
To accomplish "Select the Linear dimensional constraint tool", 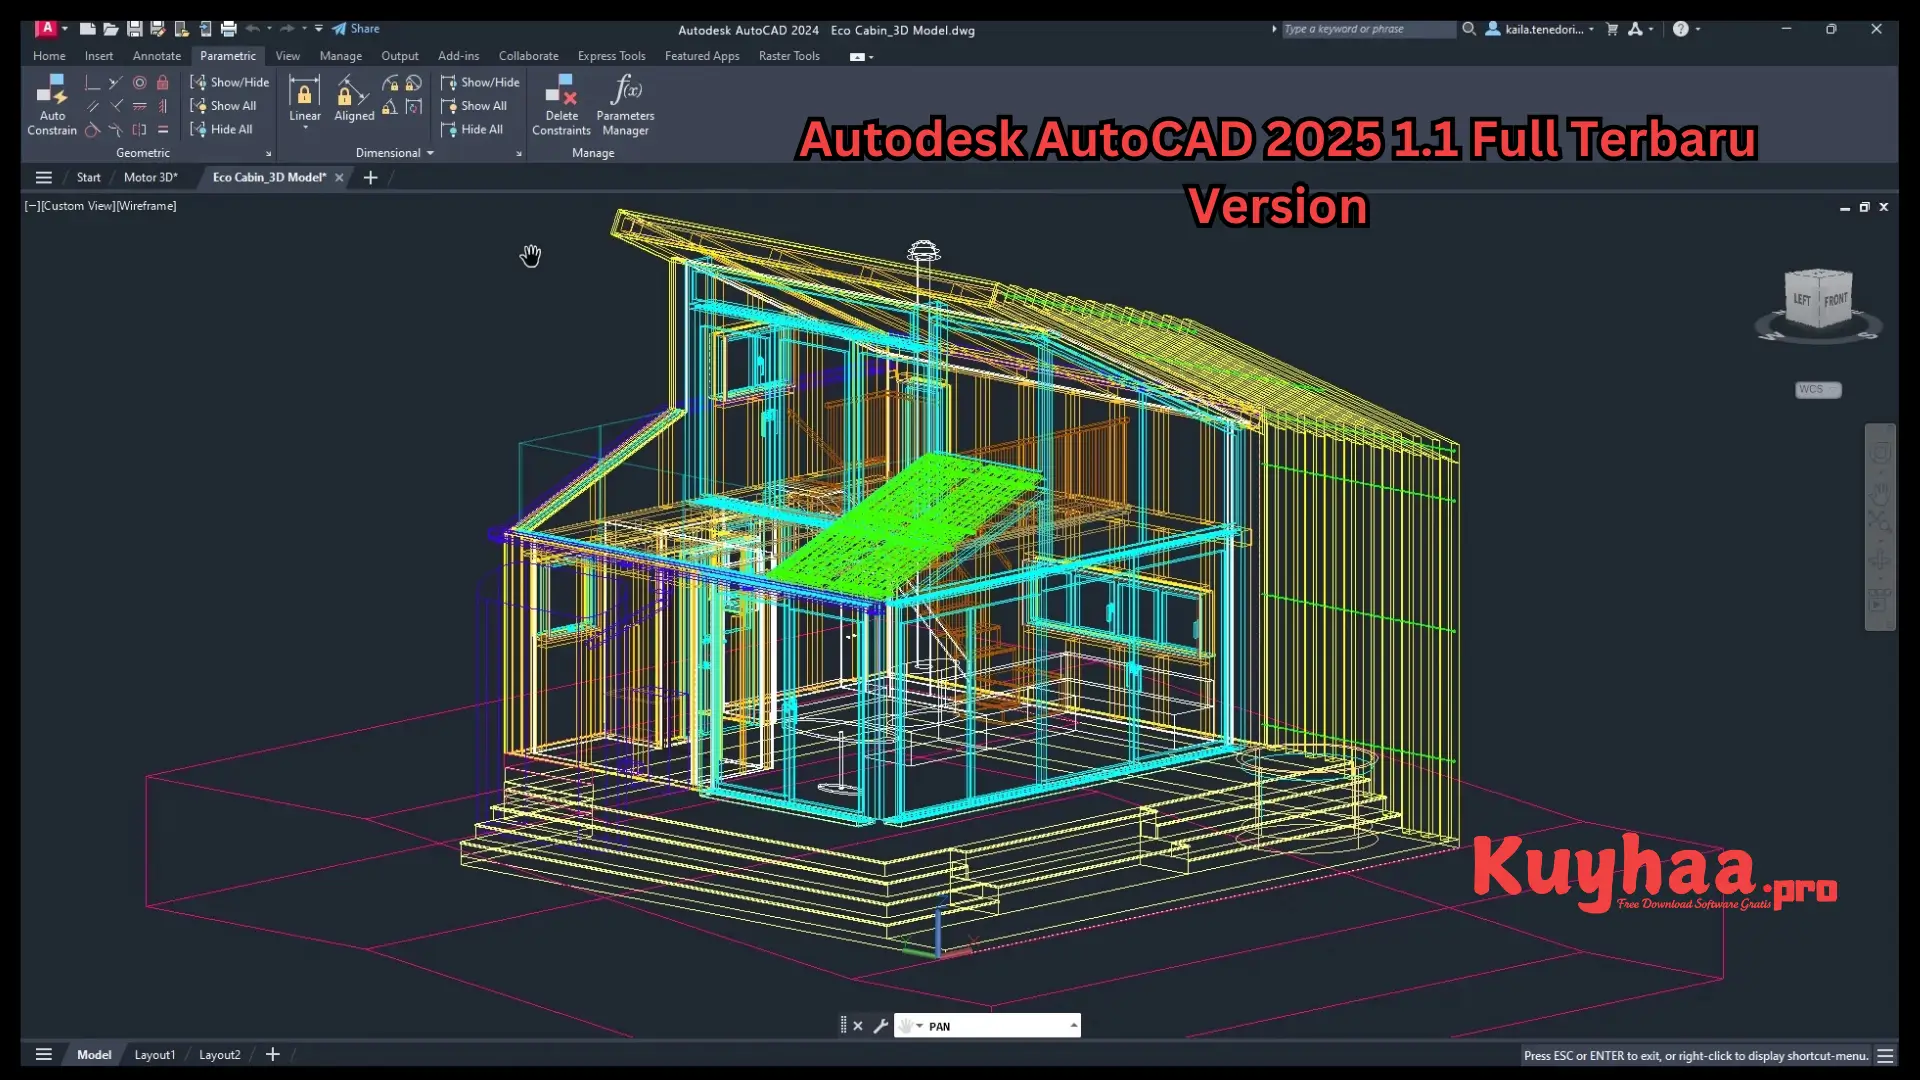I will 304,95.
